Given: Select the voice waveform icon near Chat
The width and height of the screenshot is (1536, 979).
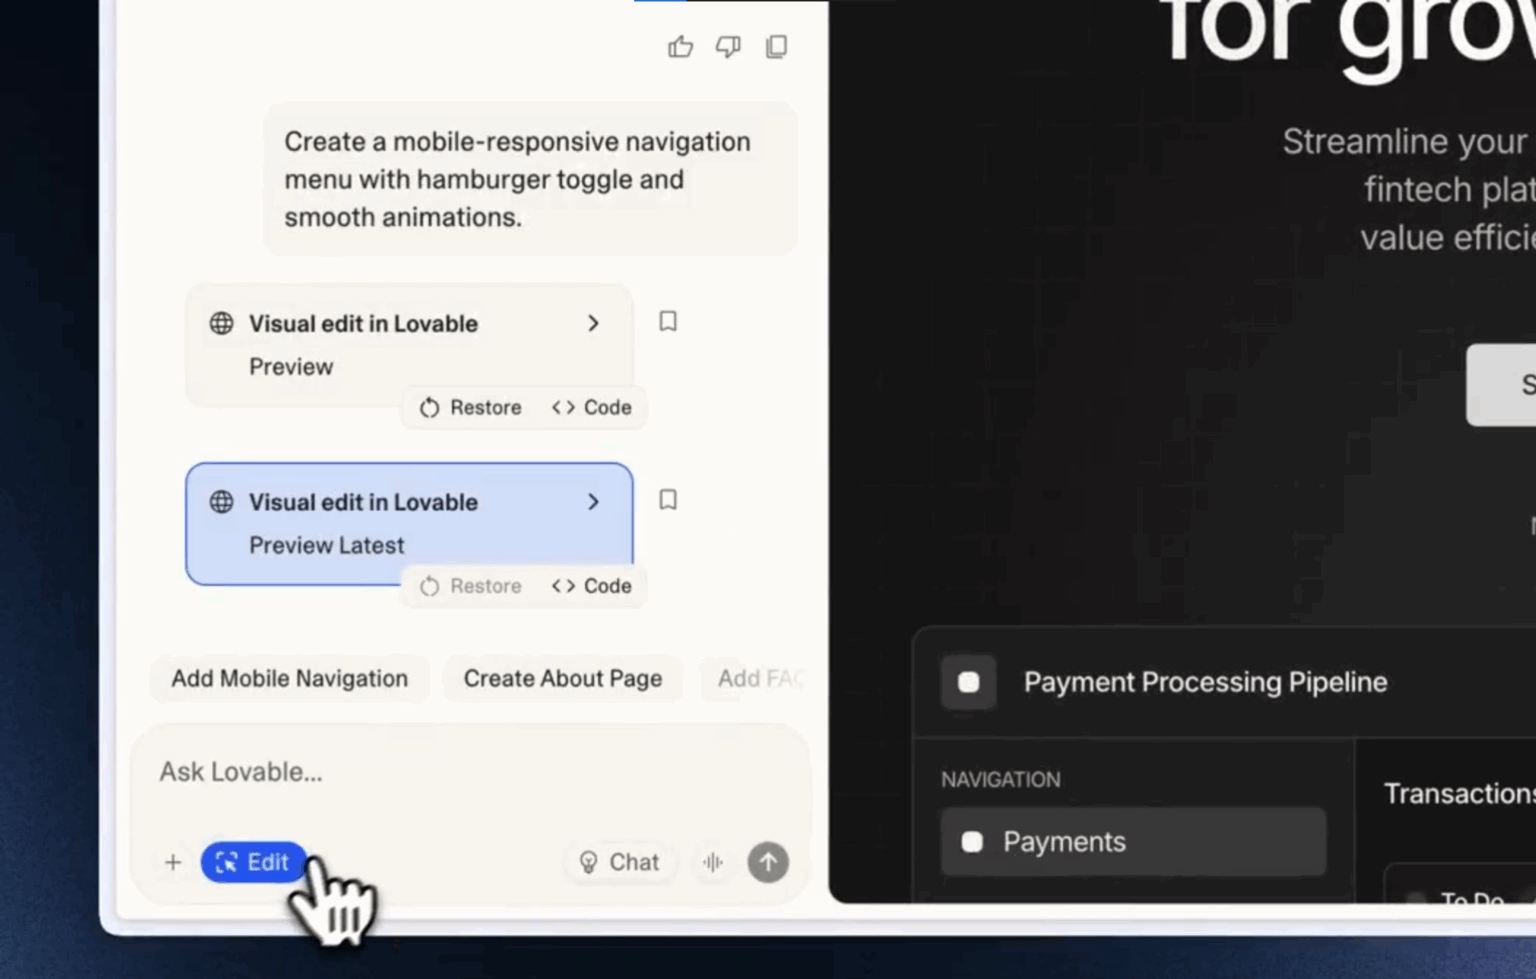Looking at the screenshot, I should pos(712,861).
